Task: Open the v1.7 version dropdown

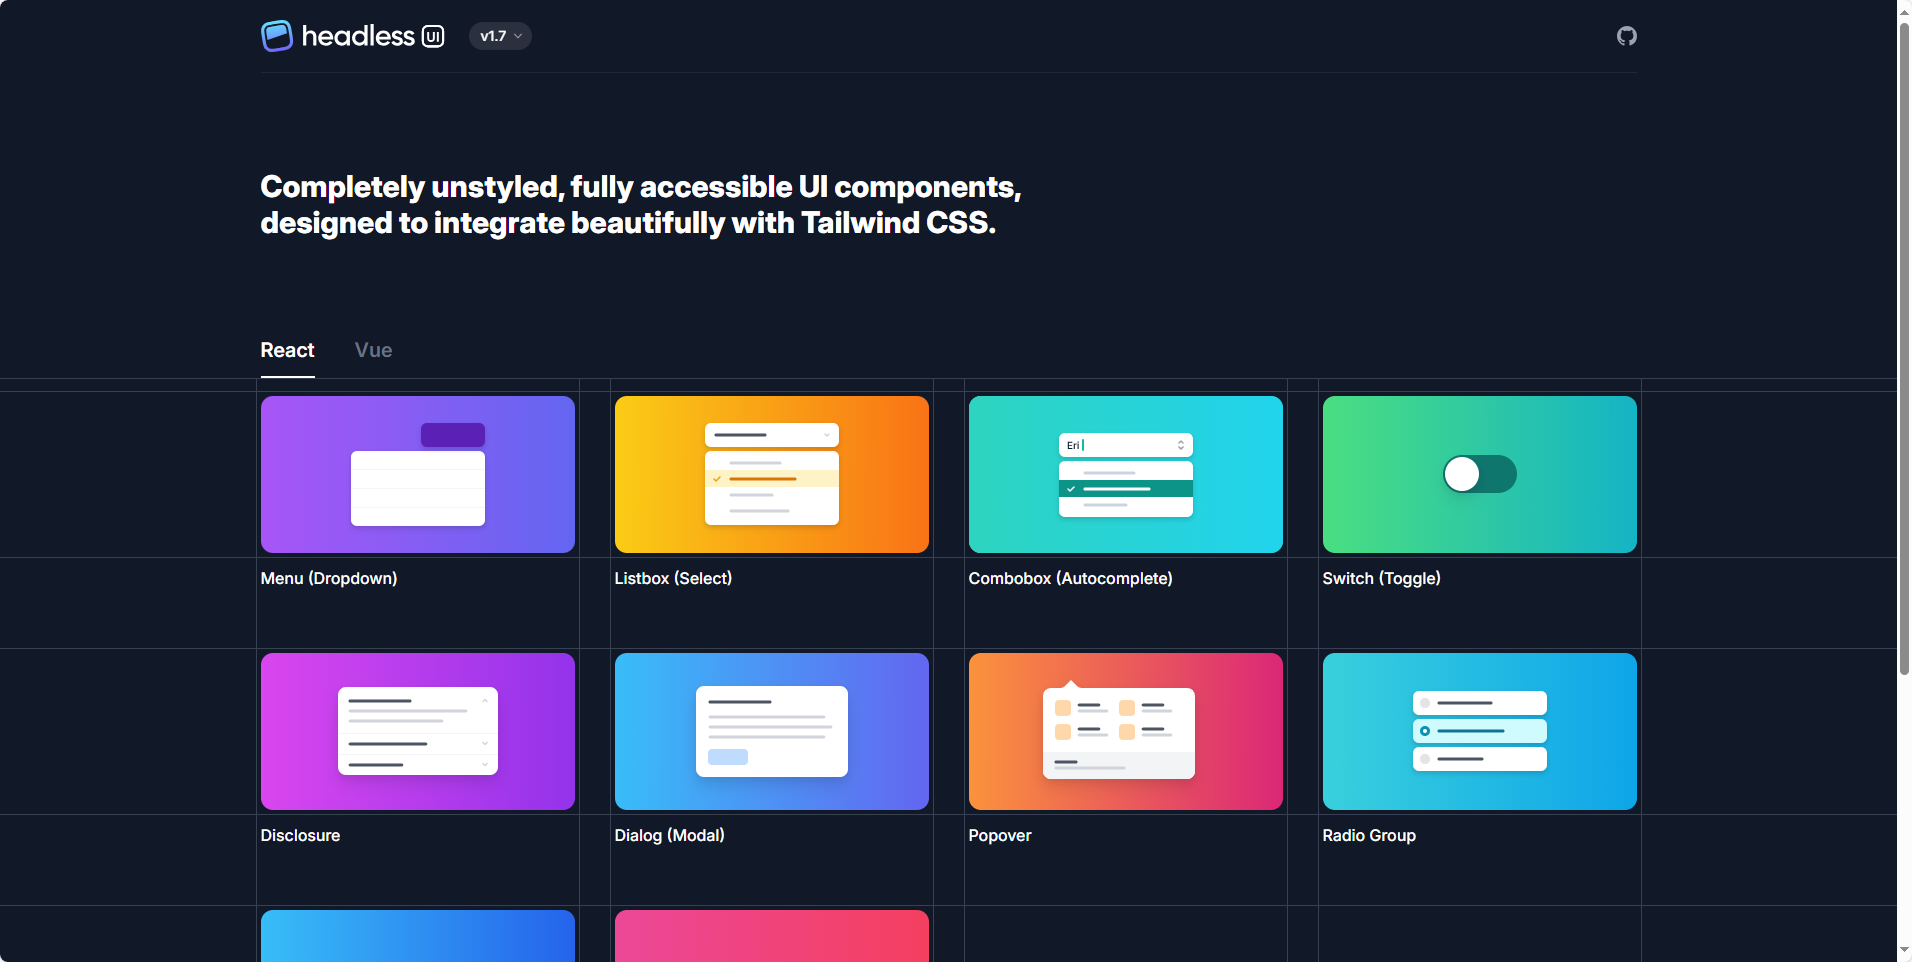Action: (x=500, y=36)
